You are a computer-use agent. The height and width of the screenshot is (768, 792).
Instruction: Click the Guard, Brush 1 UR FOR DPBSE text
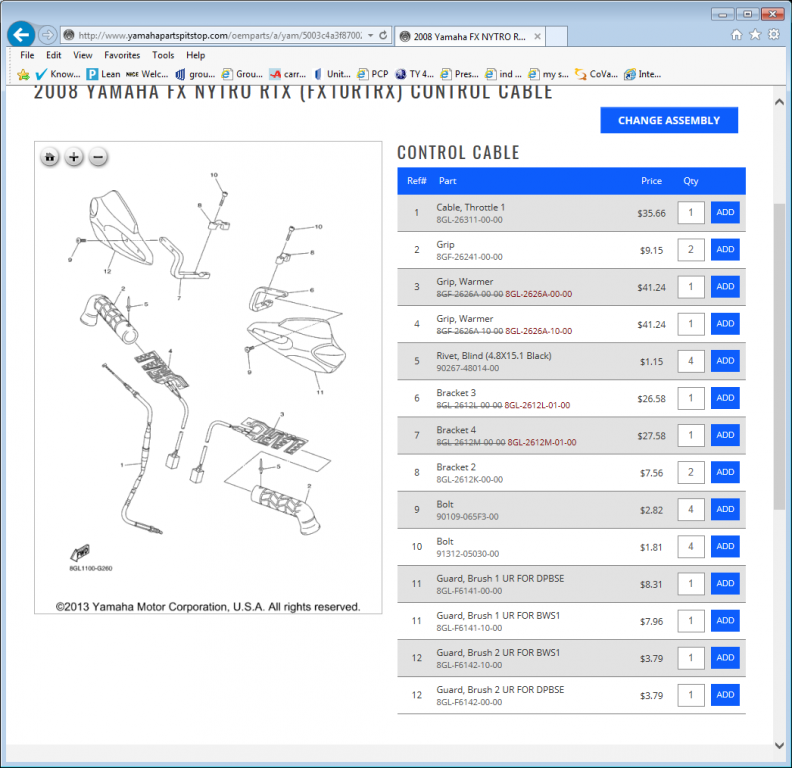(500, 579)
